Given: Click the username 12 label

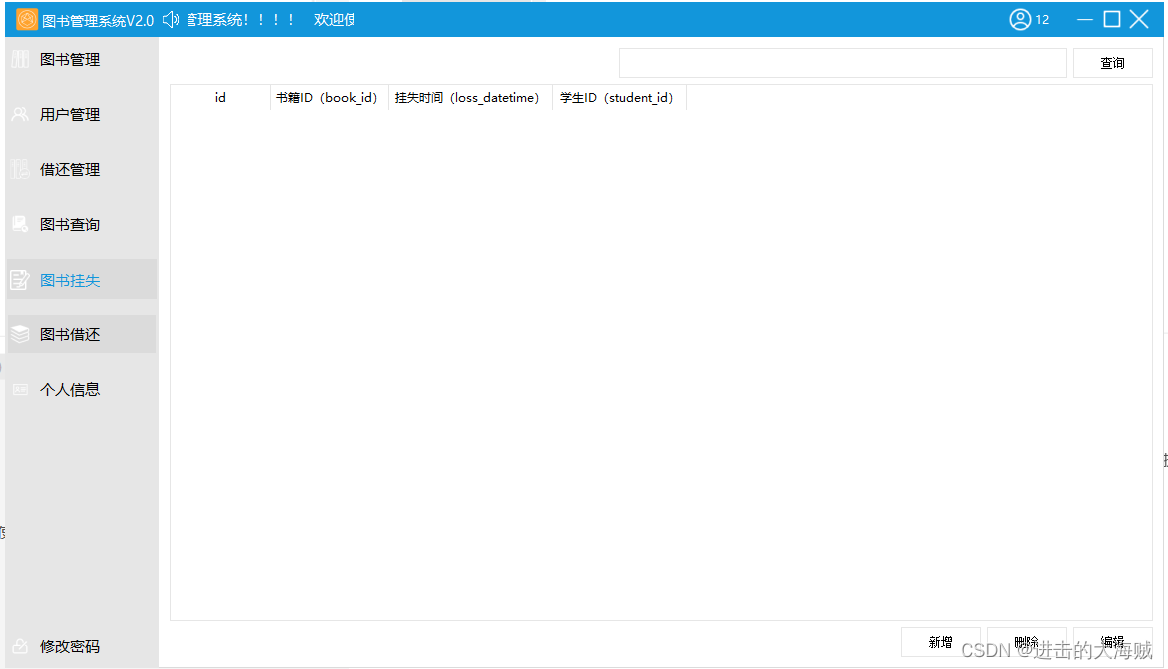Looking at the screenshot, I should click(1042, 20).
